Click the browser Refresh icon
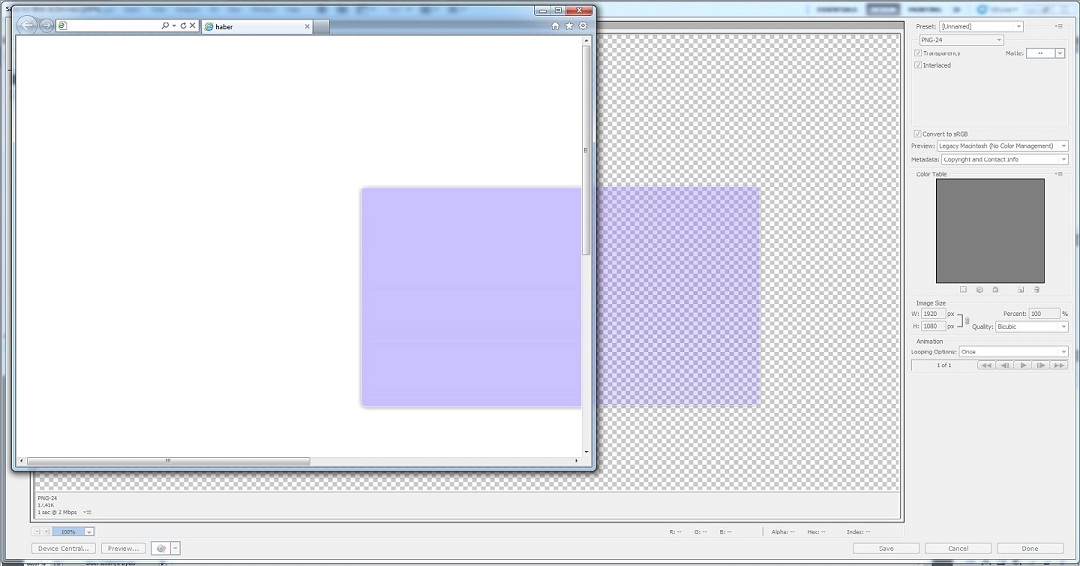 183,26
